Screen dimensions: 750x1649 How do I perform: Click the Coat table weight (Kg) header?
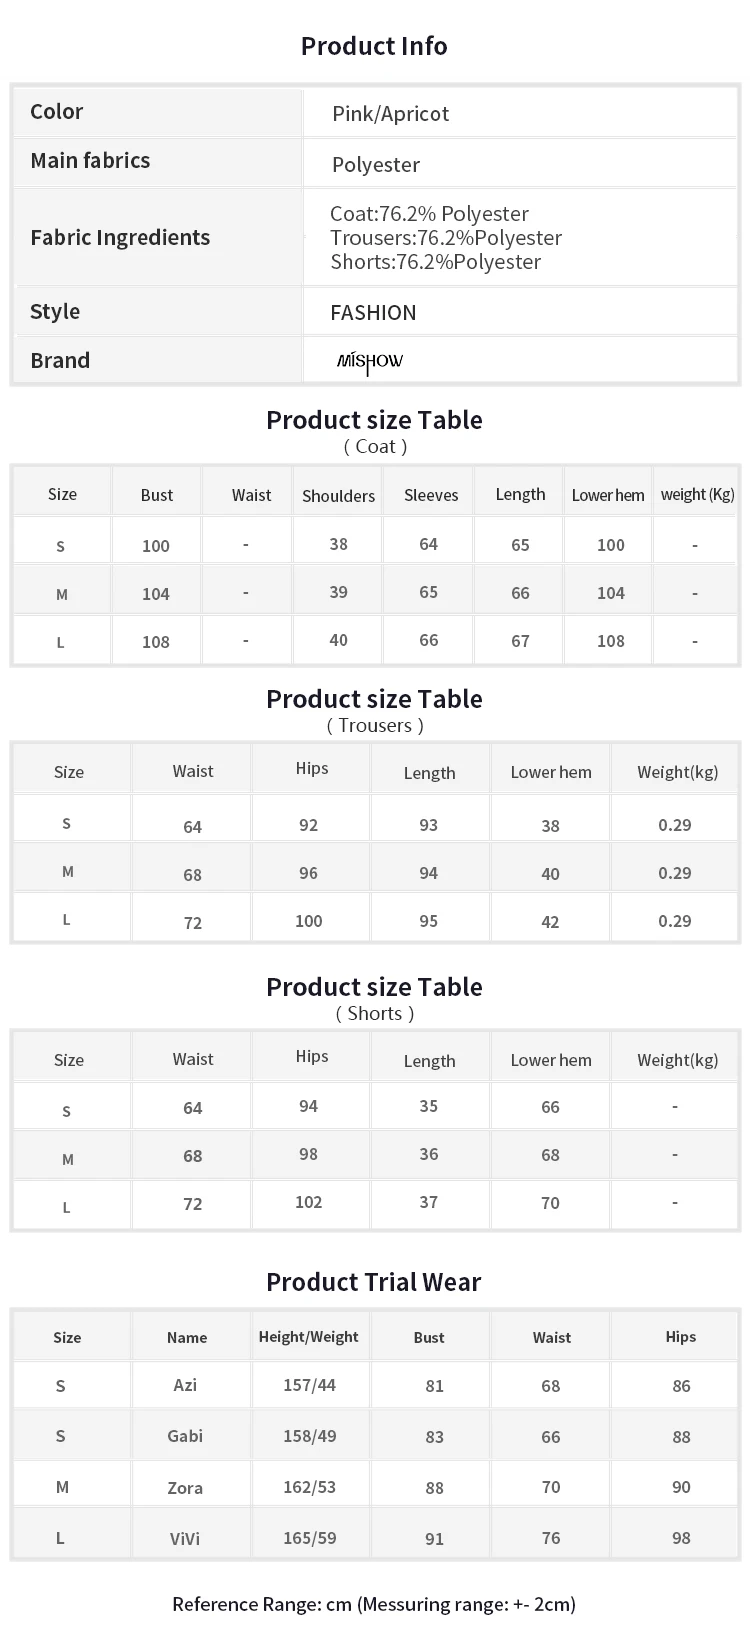(697, 494)
